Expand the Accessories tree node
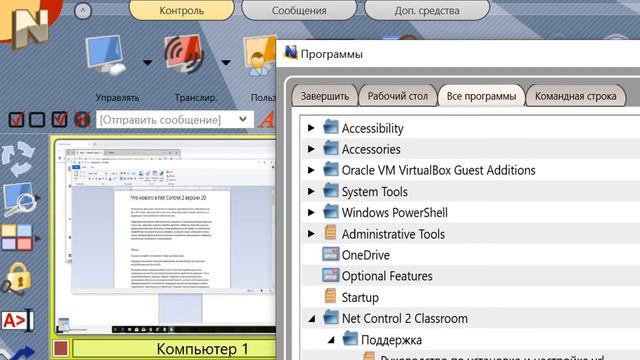The width and height of the screenshot is (640, 360). [311, 149]
